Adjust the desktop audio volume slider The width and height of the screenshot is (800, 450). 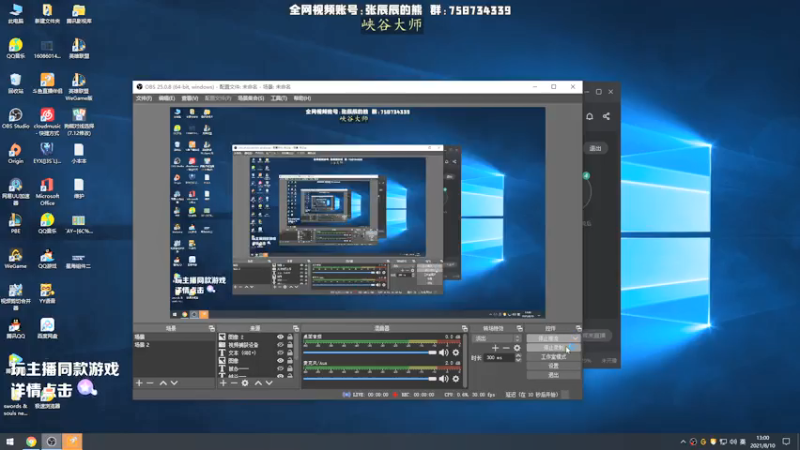tap(370, 353)
